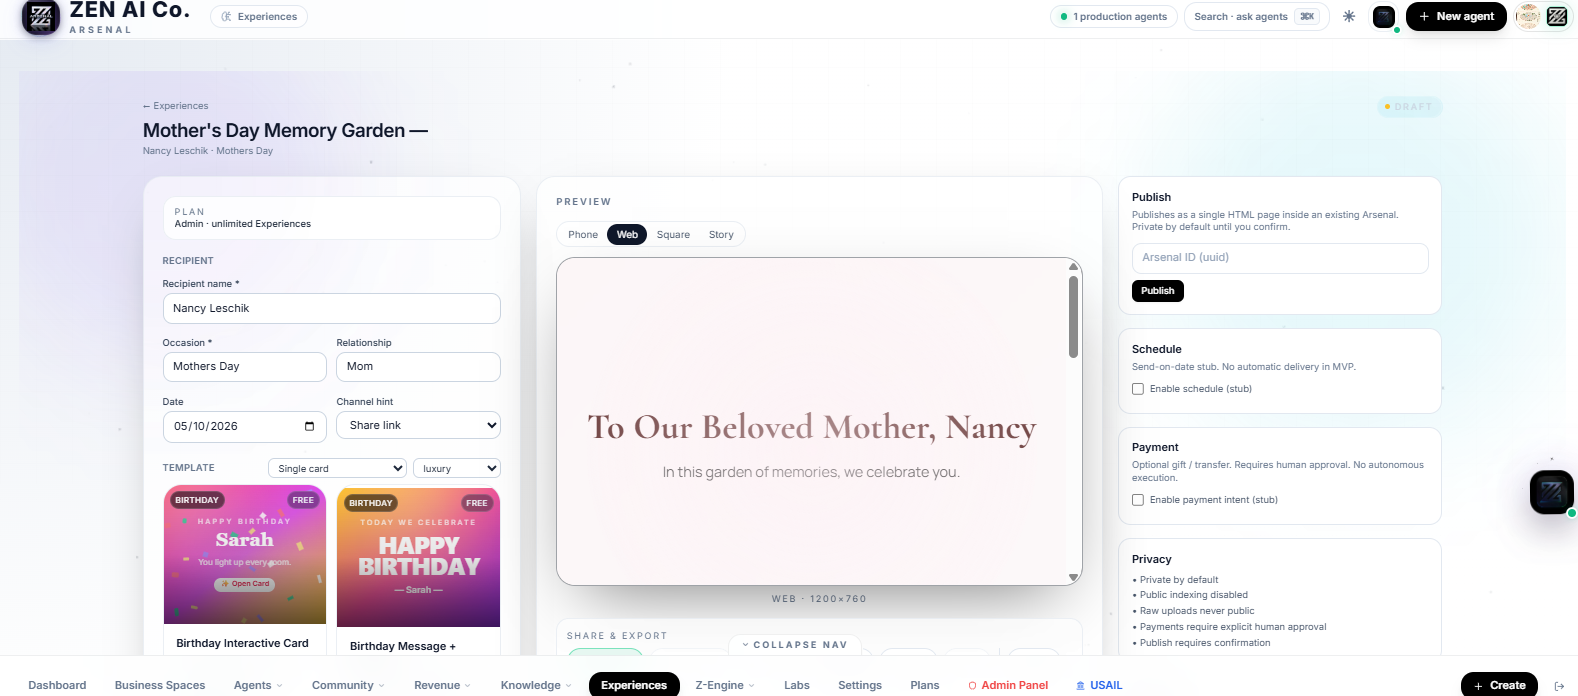Image resolution: width=1578 pixels, height=696 pixels.
Task: Expand the Knowledge menu in bottom nav
Action: (536, 685)
